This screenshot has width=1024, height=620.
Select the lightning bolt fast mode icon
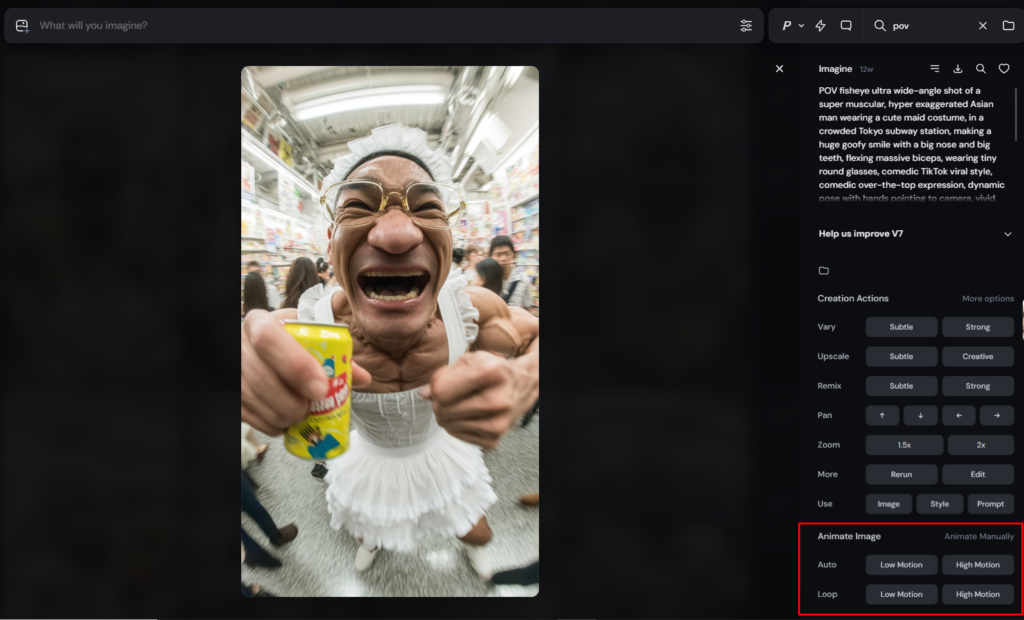820,25
